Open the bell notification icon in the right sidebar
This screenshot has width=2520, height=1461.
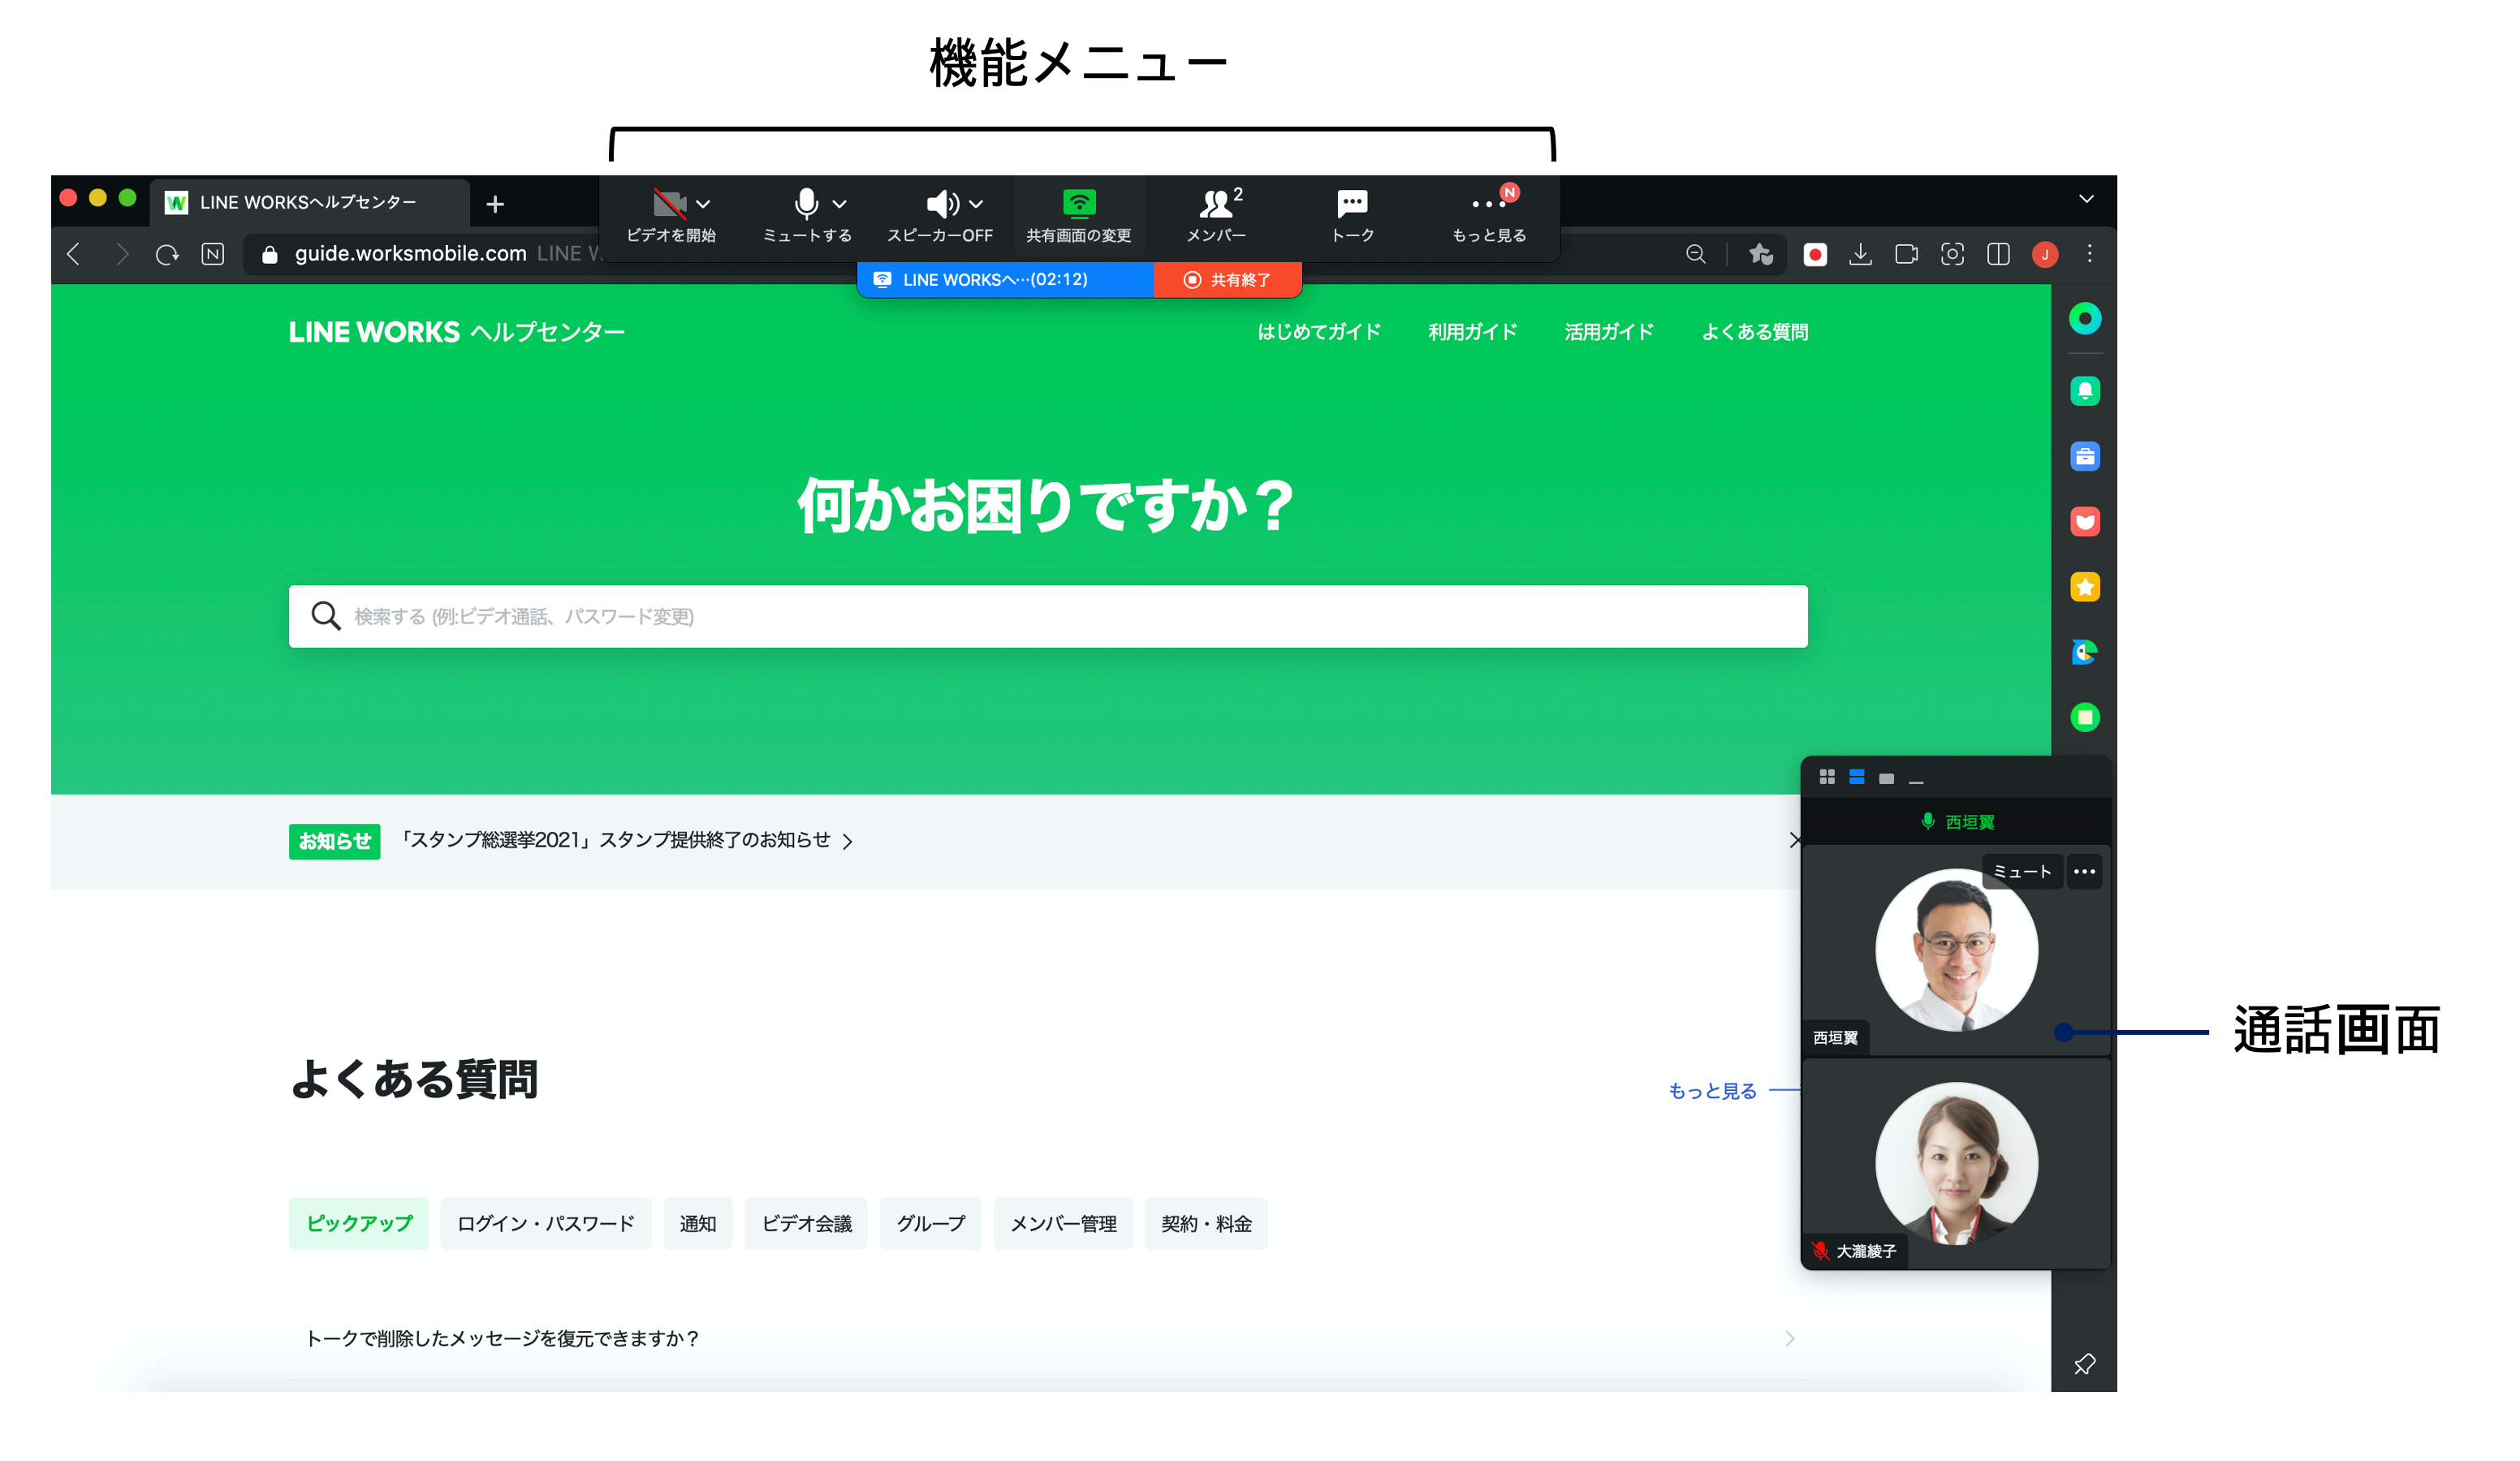[2085, 390]
